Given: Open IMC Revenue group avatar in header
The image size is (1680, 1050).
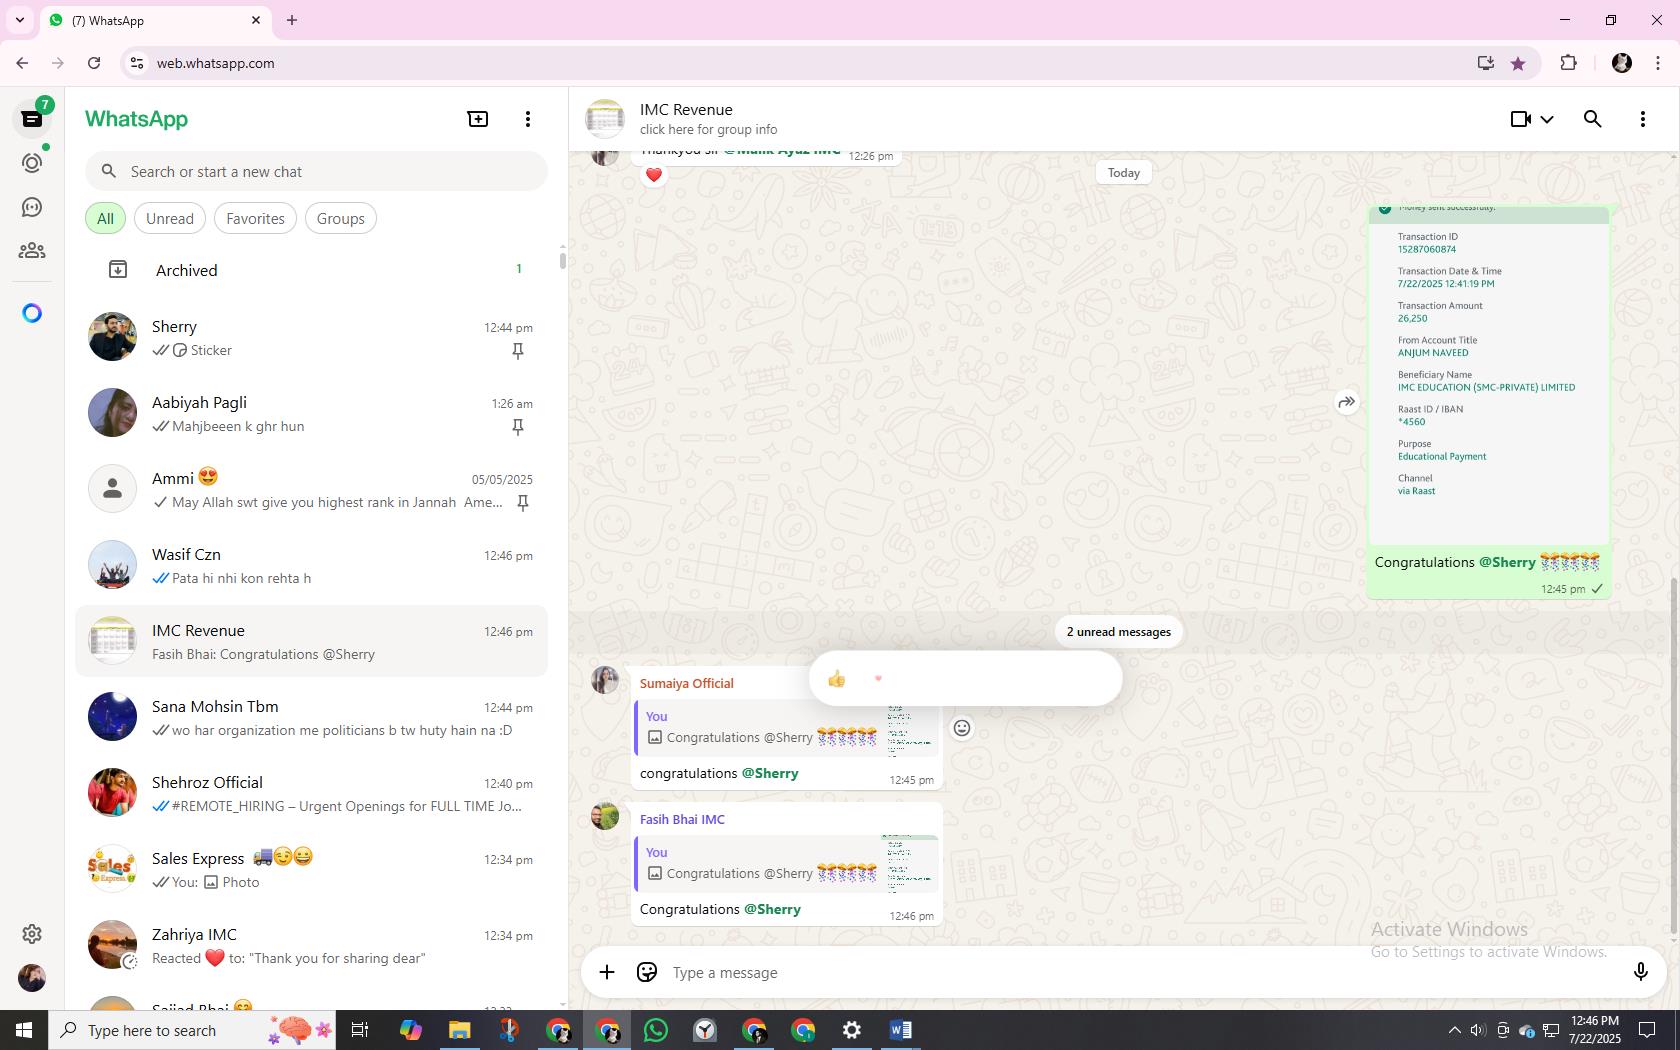Looking at the screenshot, I should pyautogui.click(x=605, y=119).
